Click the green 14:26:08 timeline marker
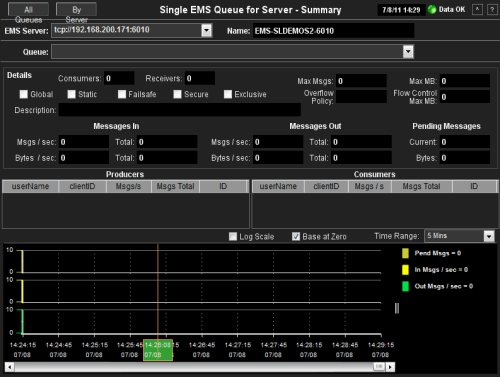The width and height of the screenshot is (500, 377). click(x=158, y=350)
